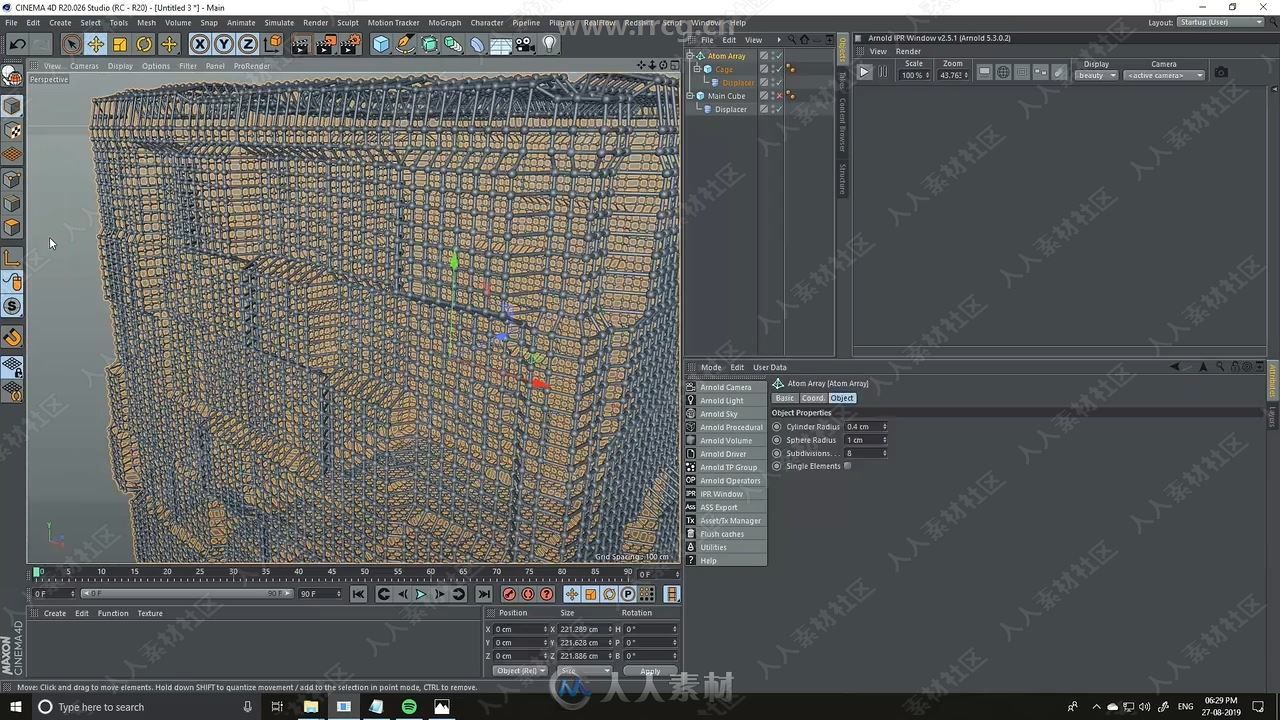The height and width of the screenshot is (720, 1280).
Task: Activate the Rotate tool
Action: (144, 44)
